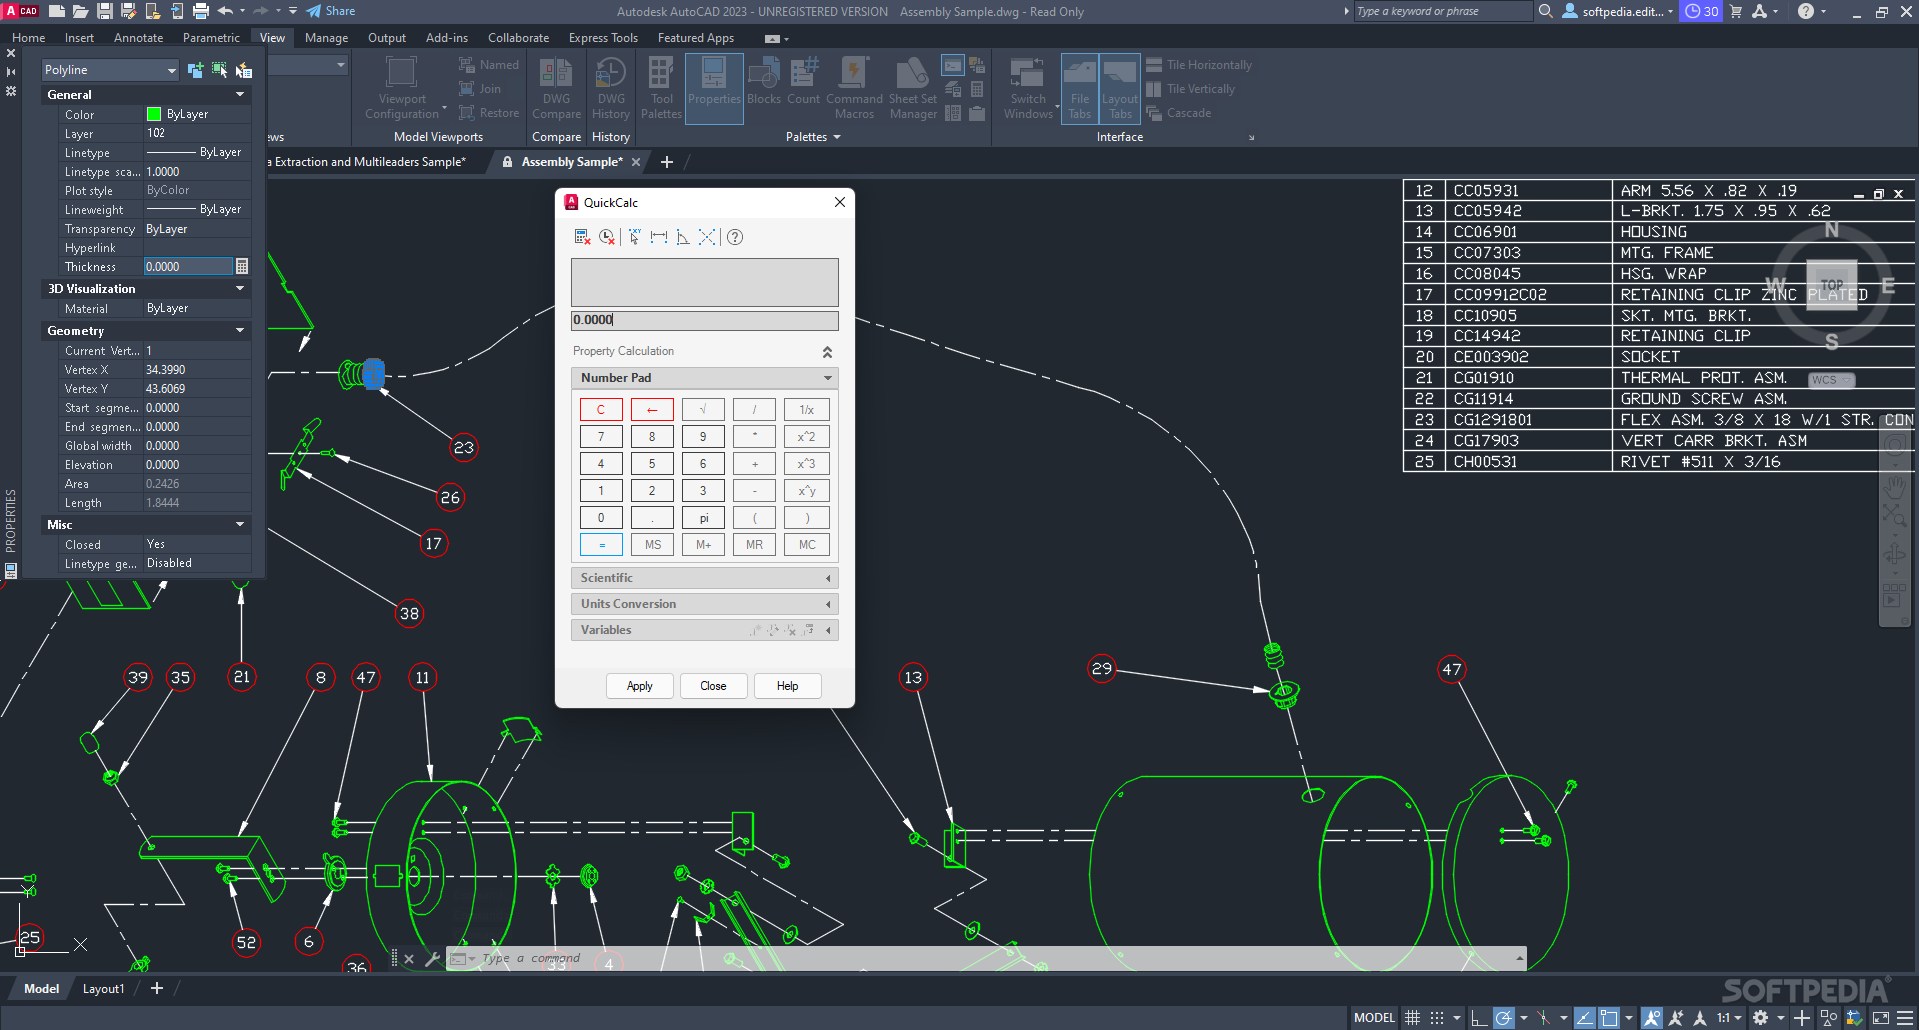Image resolution: width=1919 pixels, height=1030 pixels.
Task: Click the Toggle PICKADD icon in Properties palette
Action: pos(195,70)
